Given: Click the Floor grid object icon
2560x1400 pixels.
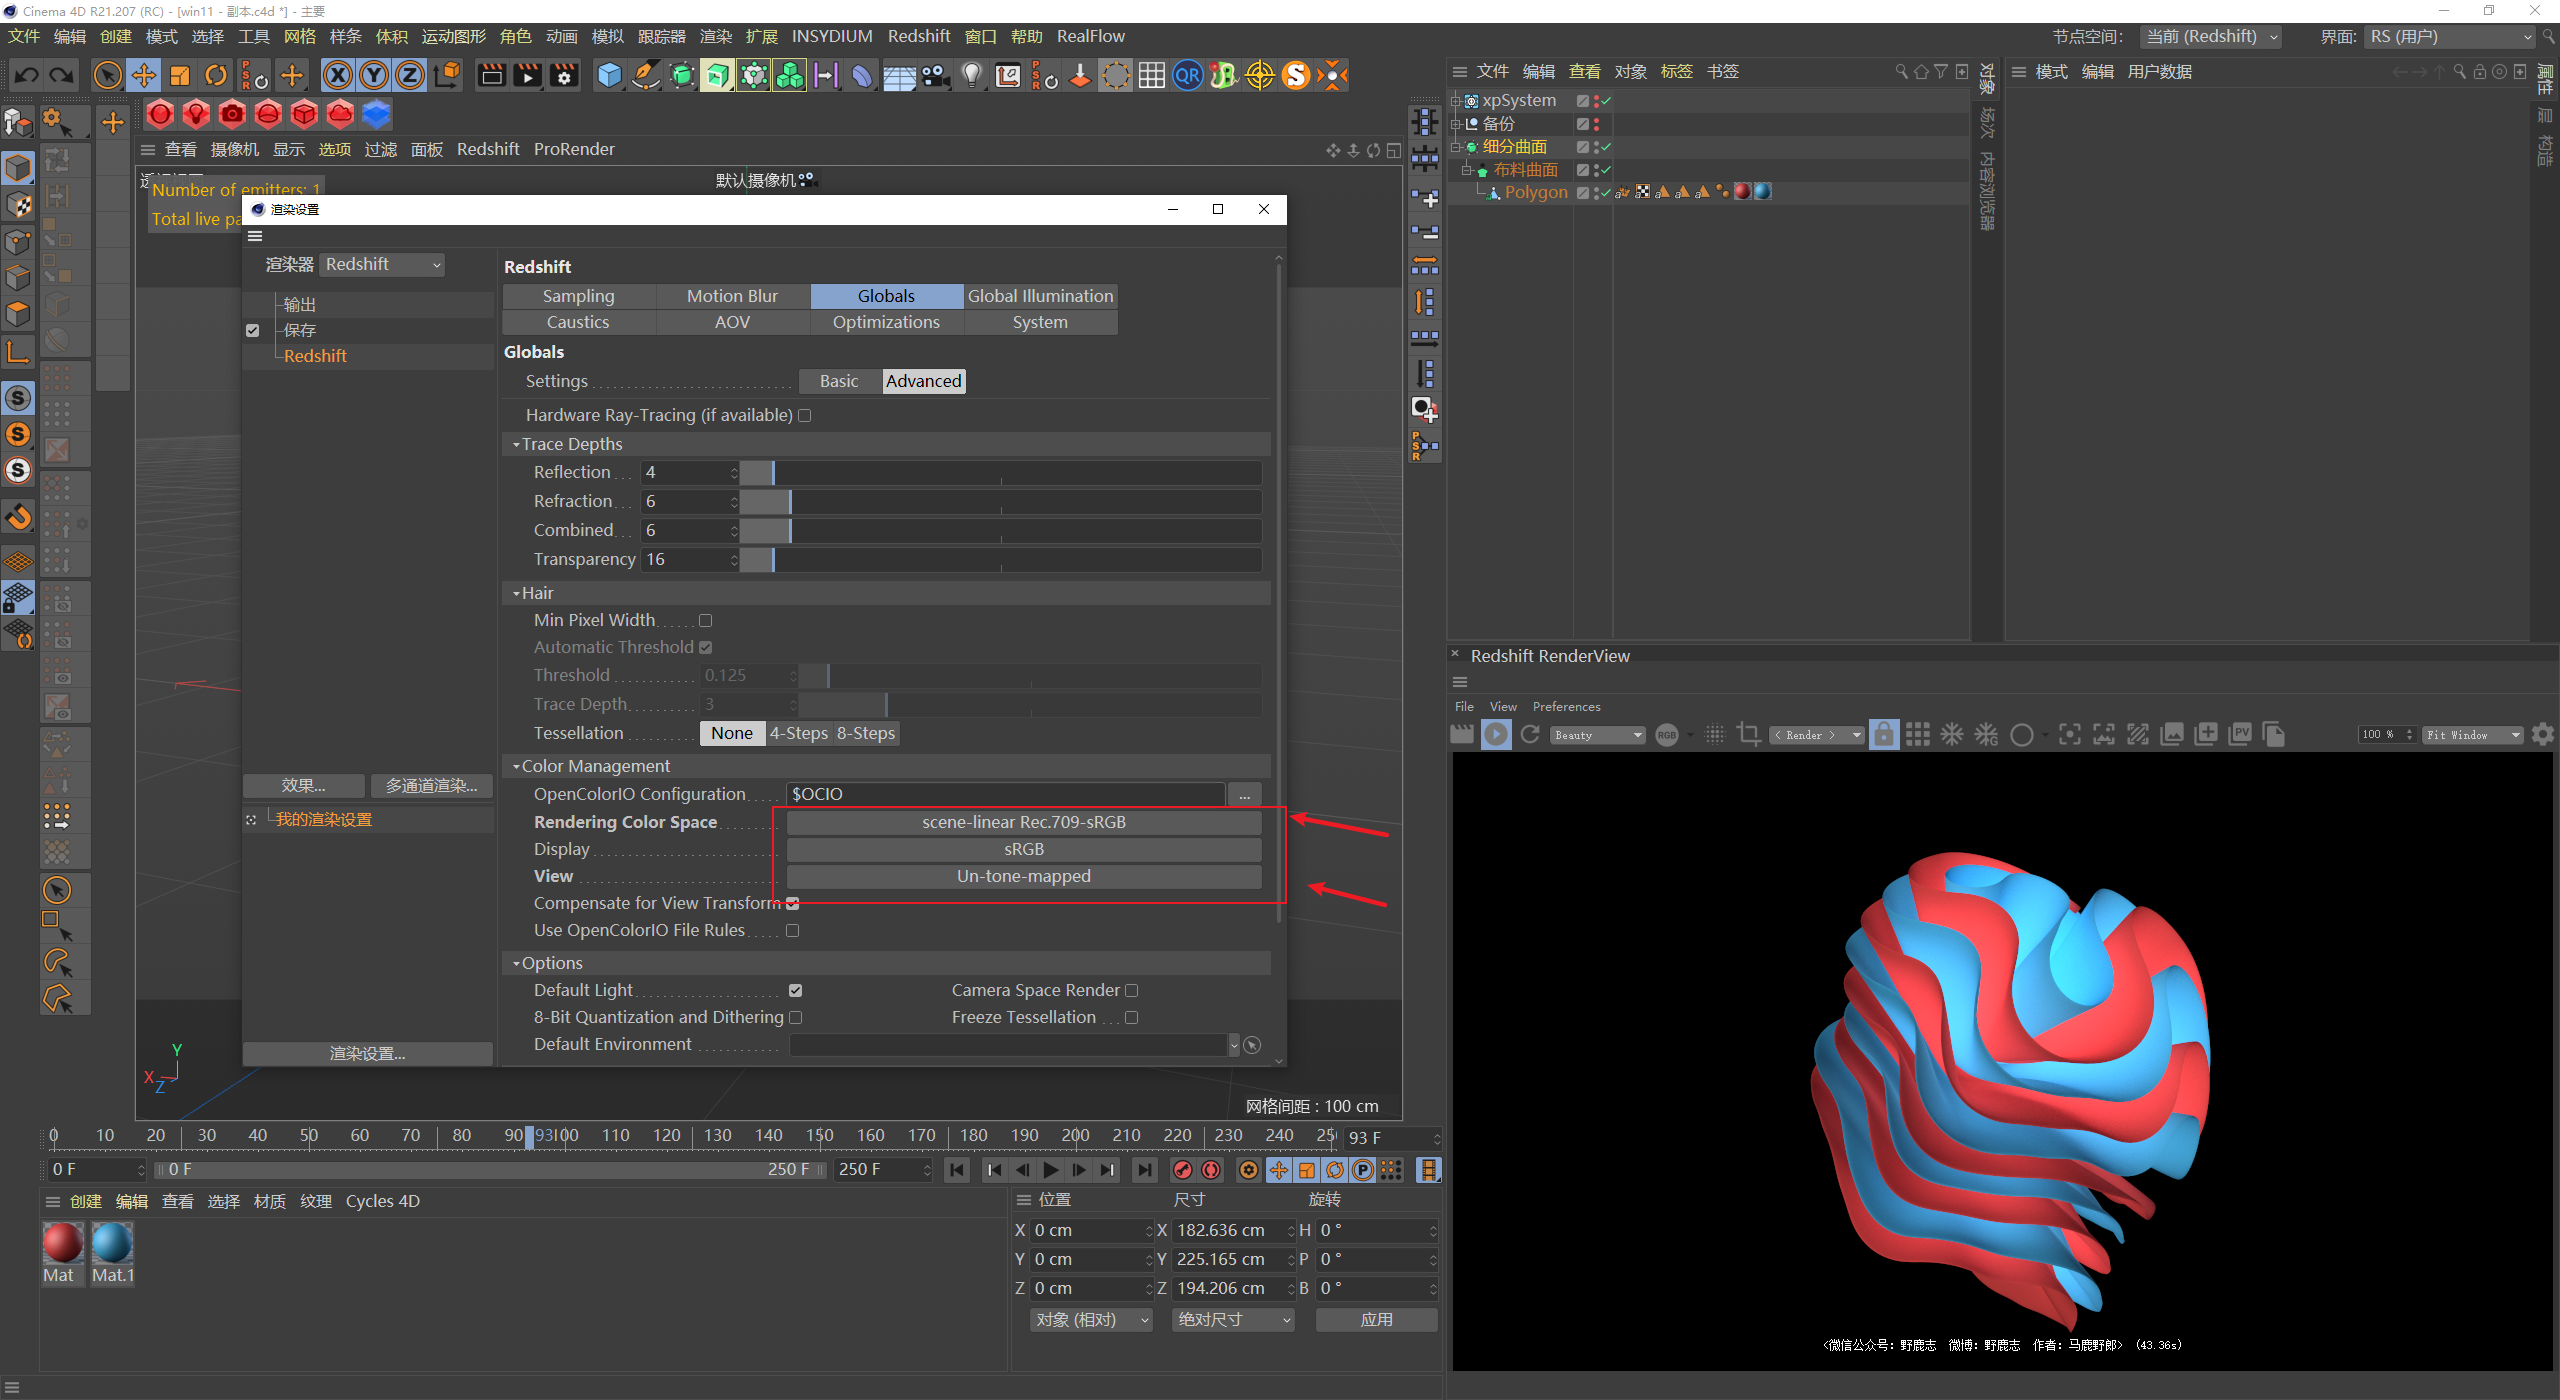Looking at the screenshot, I should click(x=899, y=75).
